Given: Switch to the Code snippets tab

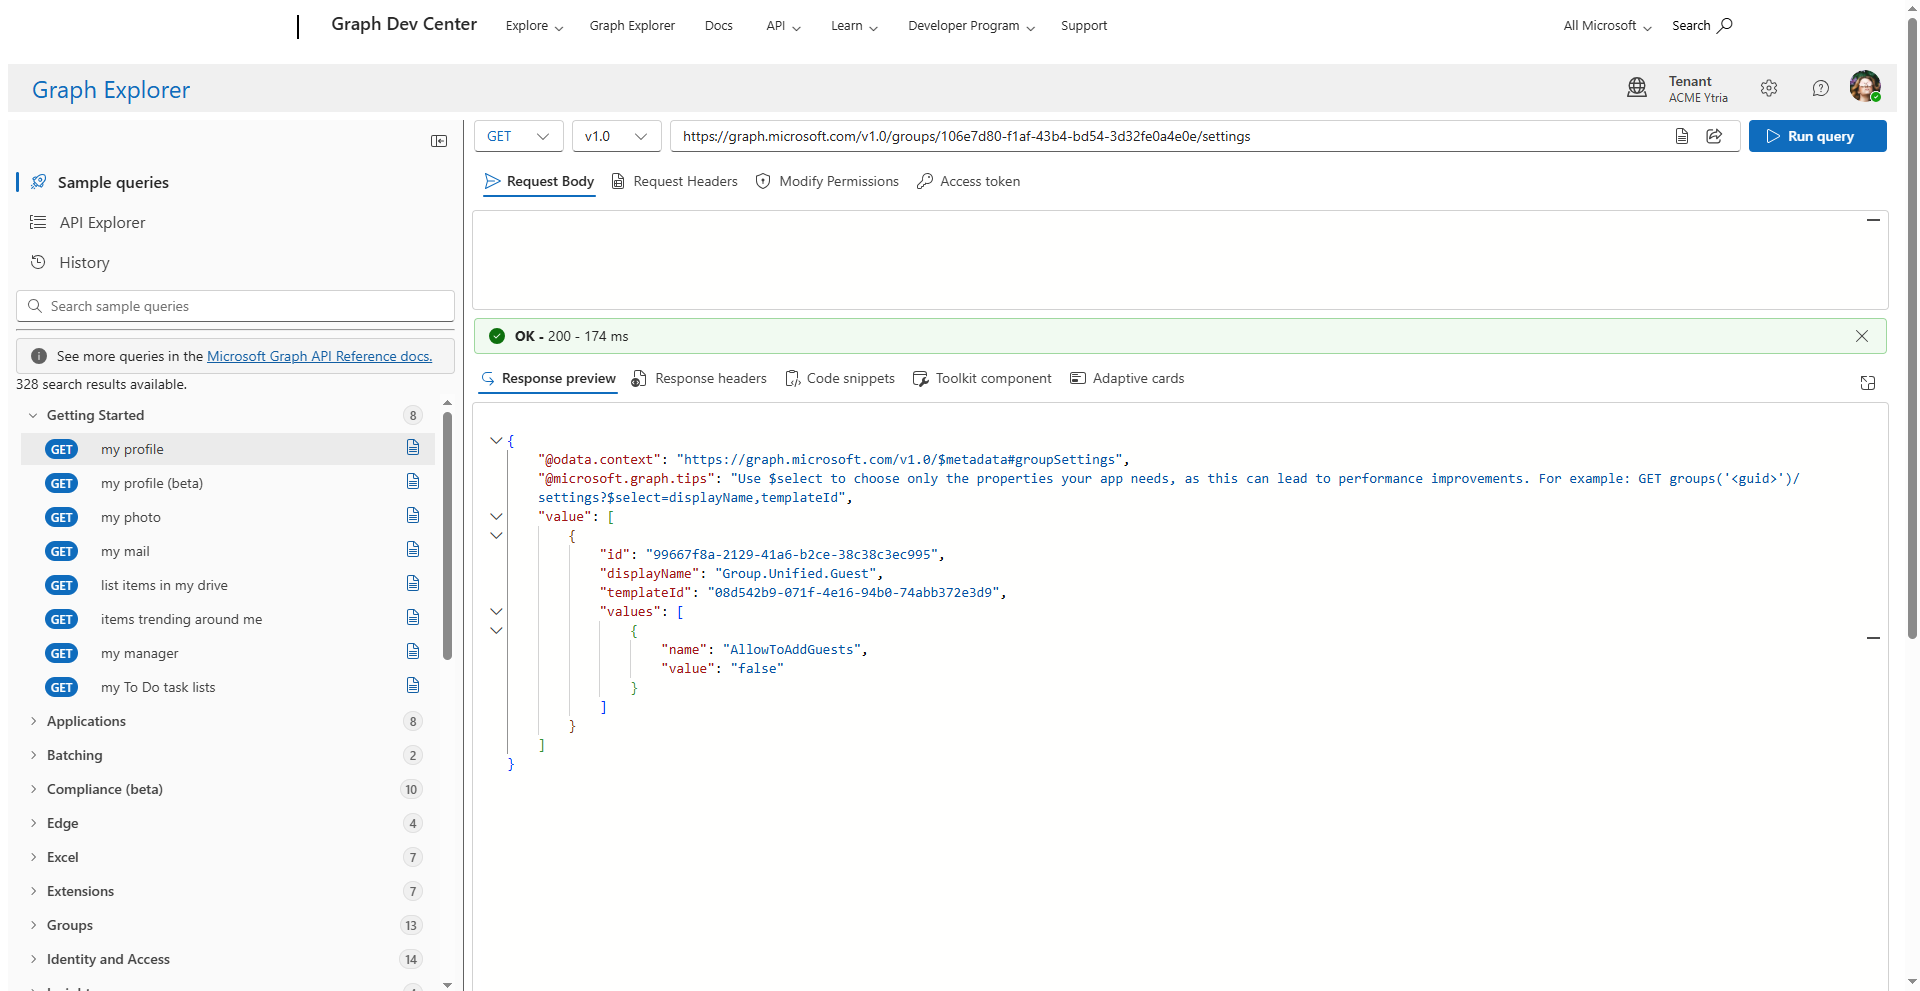Looking at the screenshot, I should point(840,378).
